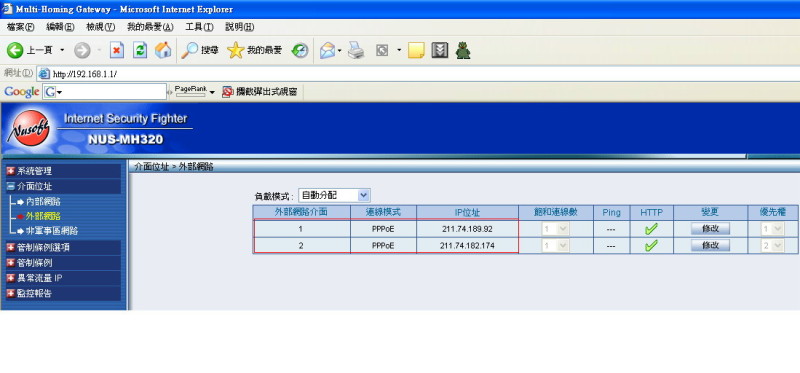Click the 外部網路介面 column header

coord(302,212)
